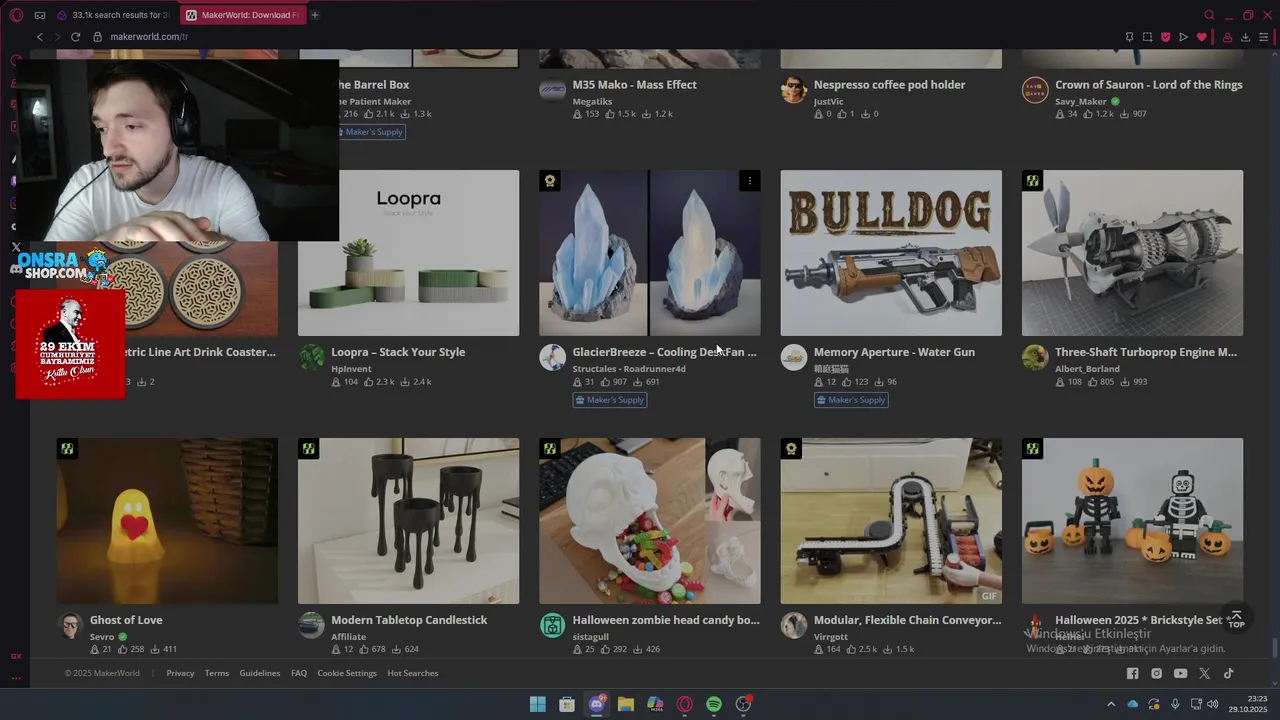Viewport: 1280px width, 720px height.
Task: Open the Guidelines footer link
Action: [x=260, y=673]
